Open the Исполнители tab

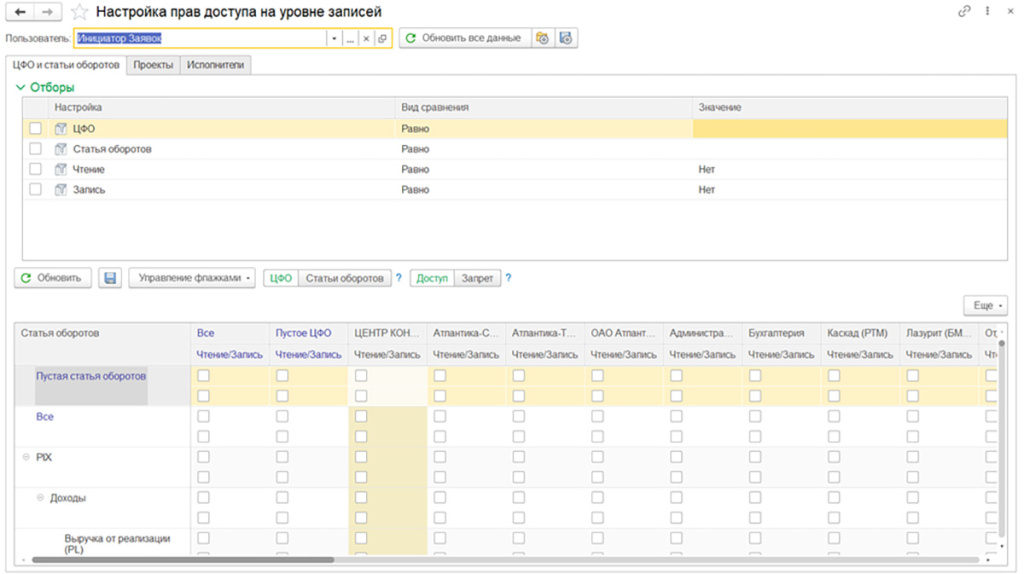pyautogui.click(x=215, y=65)
